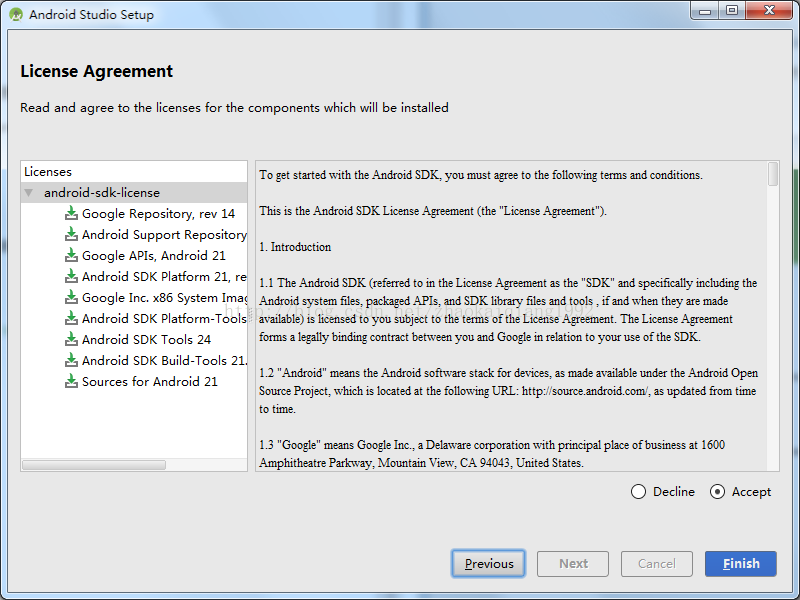The image size is (800, 600).
Task: Click download icon for Sources for Android 21
Action: click(x=71, y=381)
